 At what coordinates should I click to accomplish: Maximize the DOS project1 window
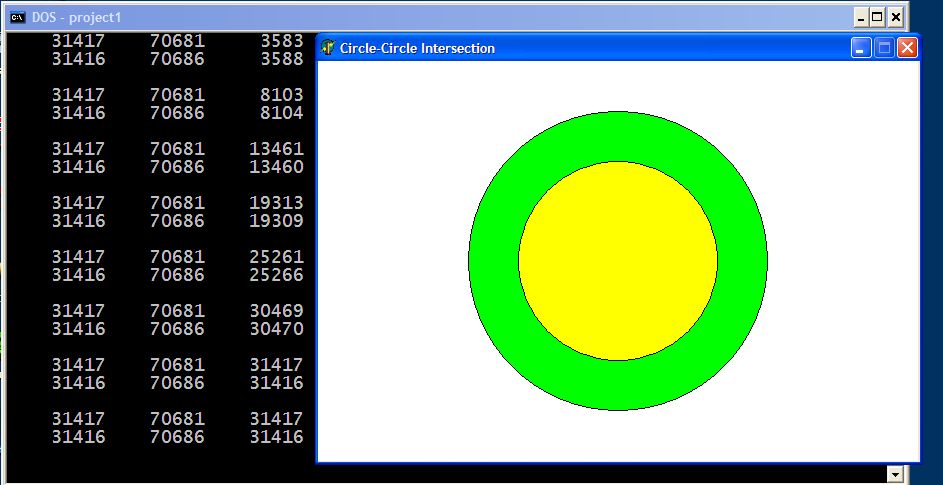point(878,17)
